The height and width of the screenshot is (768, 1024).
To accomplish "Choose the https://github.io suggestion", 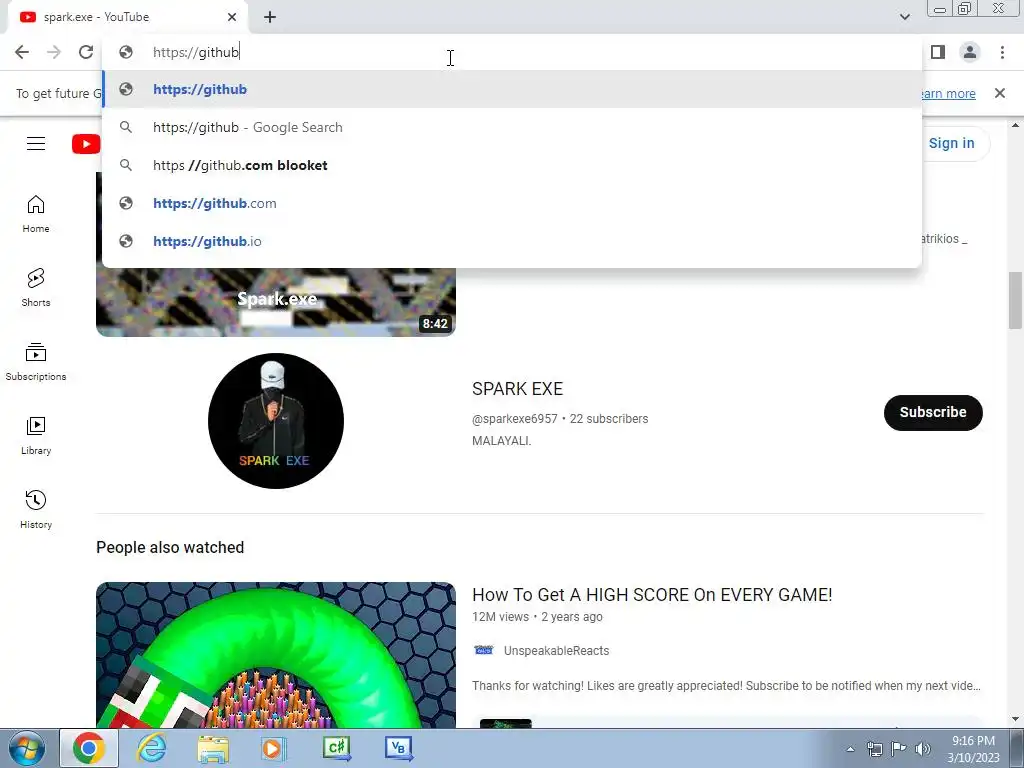I will tap(512, 241).
